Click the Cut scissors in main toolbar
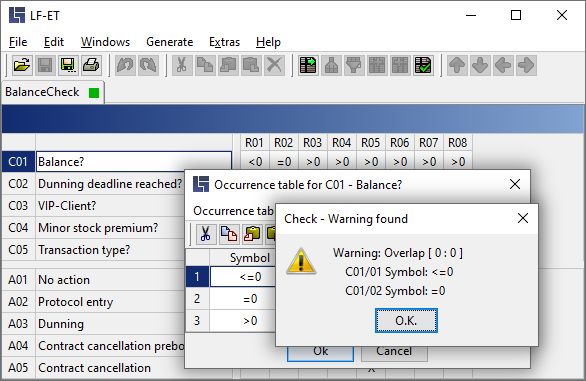The width and height of the screenshot is (586, 381). tap(182, 65)
